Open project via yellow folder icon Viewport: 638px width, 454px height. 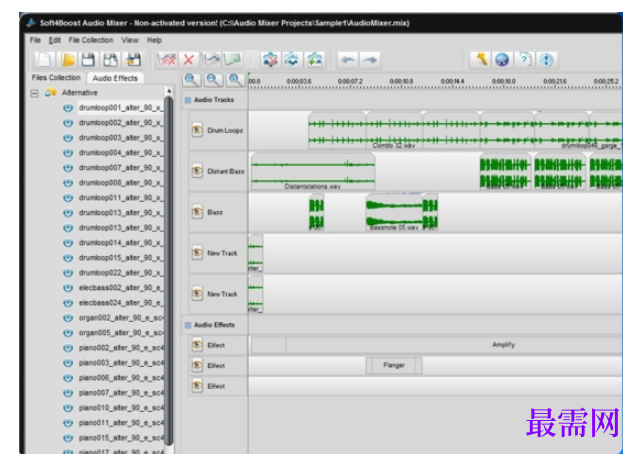tap(67, 60)
